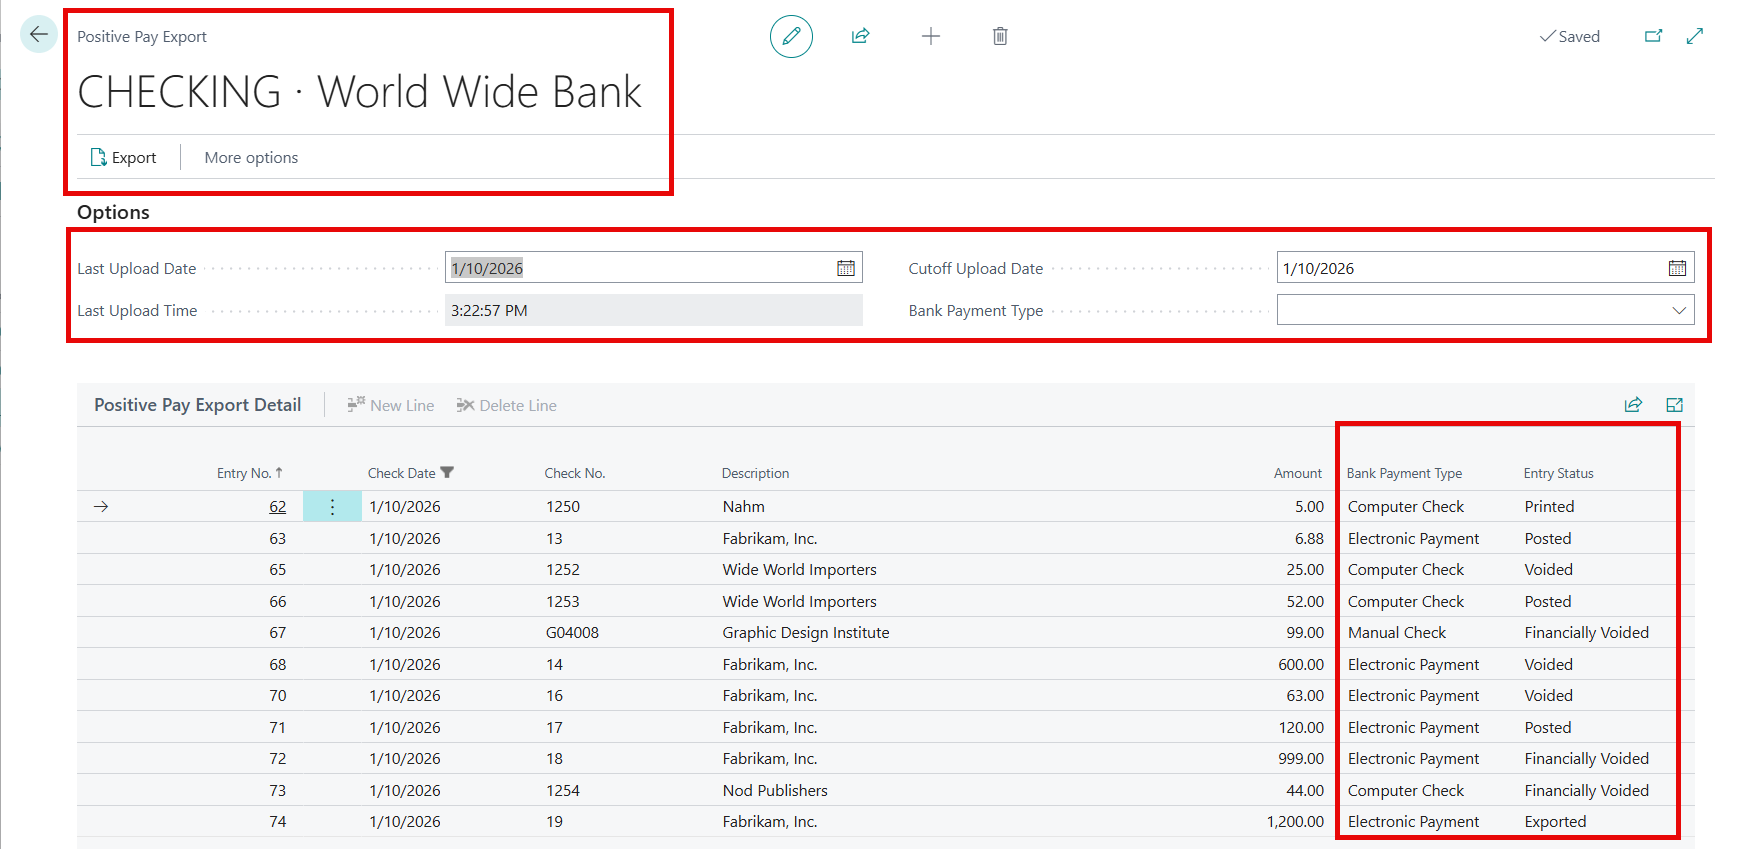The image size is (1742, 849).
Task: Select the Nahm description cell
Action: click(x=744, y=506)
